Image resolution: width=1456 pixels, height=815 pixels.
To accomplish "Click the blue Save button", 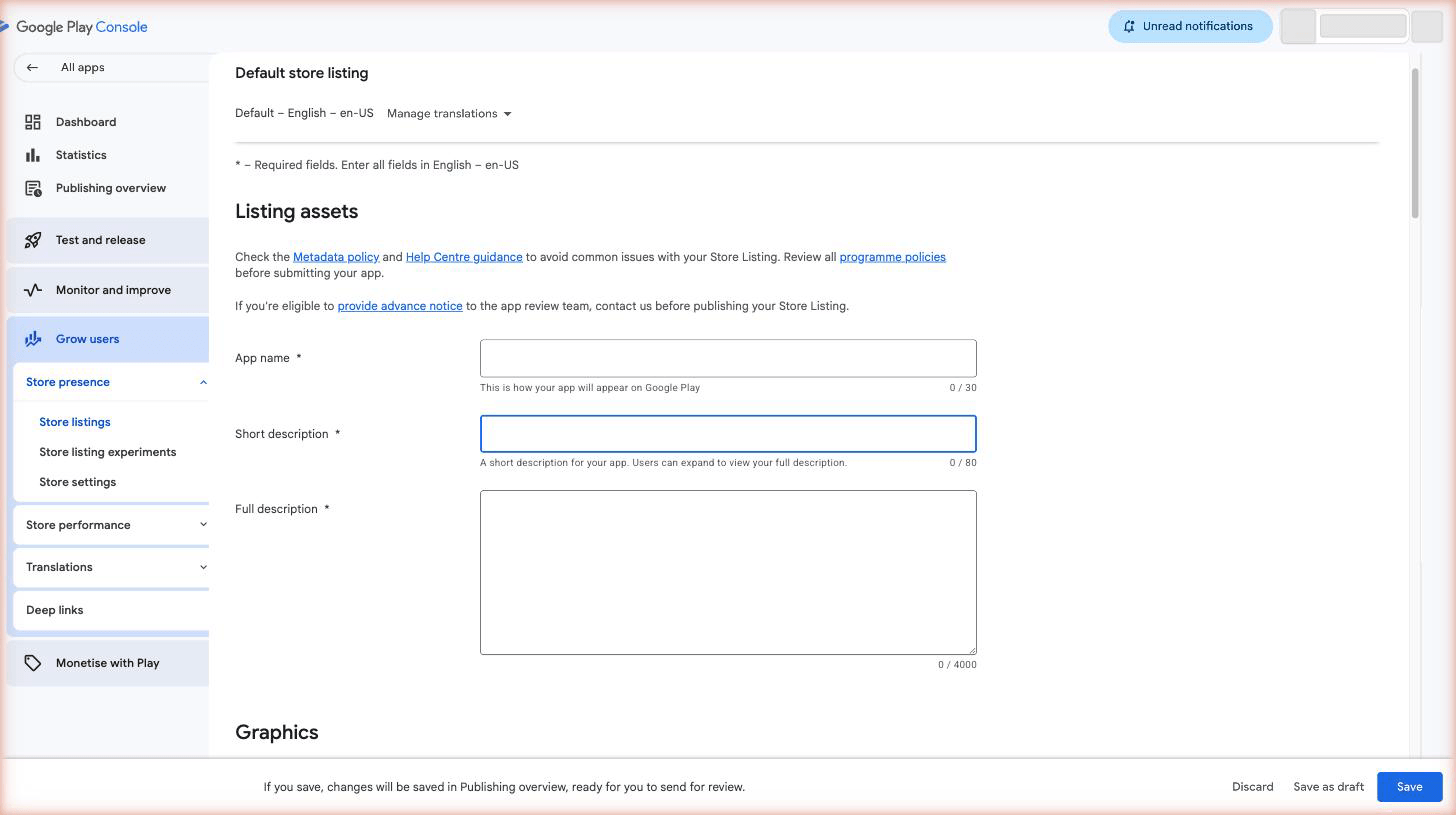I will [x=1409, y=787].
